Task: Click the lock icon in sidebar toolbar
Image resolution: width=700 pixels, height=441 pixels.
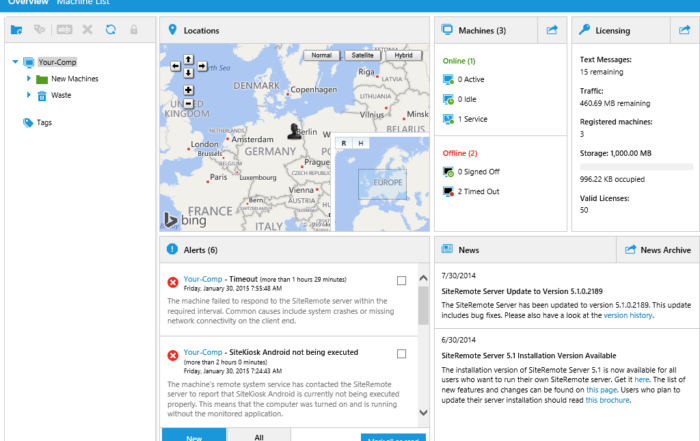Action: coord(133,30)
